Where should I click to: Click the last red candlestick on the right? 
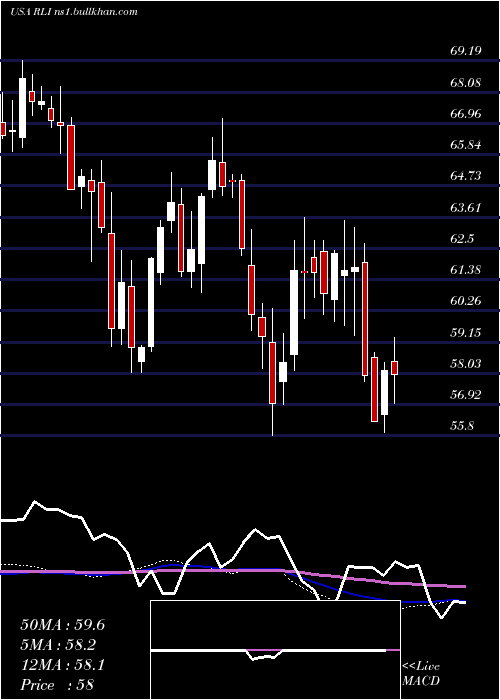(x=395, y=368)
